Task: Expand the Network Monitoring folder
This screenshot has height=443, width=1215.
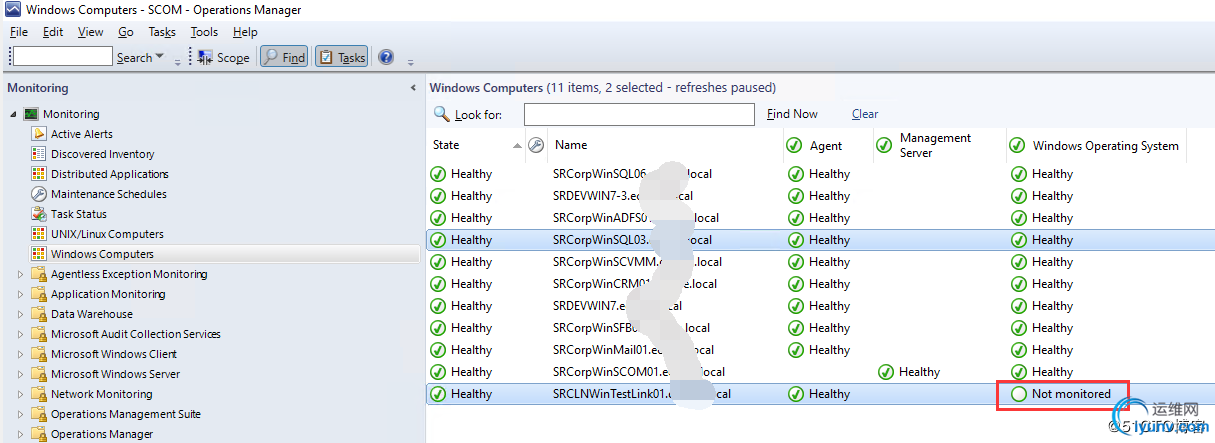Action: pyautogui.click(x=20, y=394)
